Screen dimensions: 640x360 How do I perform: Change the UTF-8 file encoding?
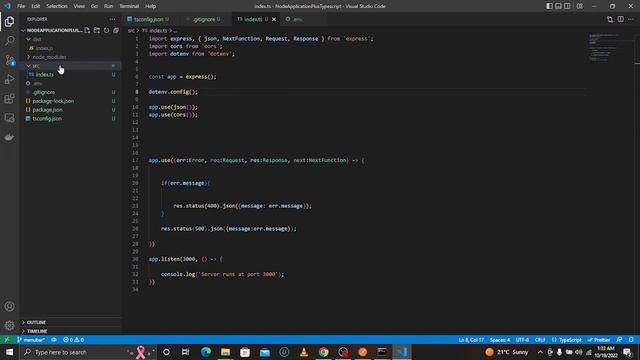[x=522, y=340]
